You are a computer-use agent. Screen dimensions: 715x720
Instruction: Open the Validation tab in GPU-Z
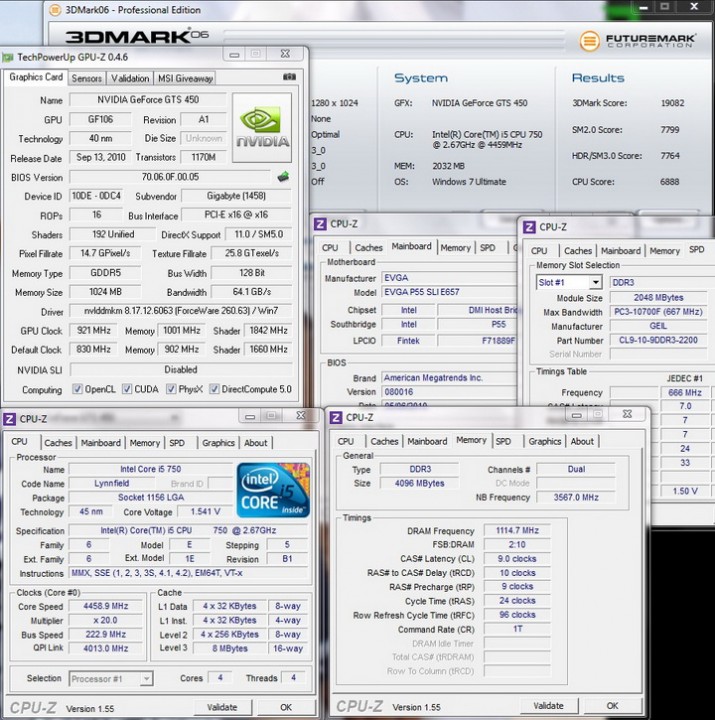click(x=130, y=79)
